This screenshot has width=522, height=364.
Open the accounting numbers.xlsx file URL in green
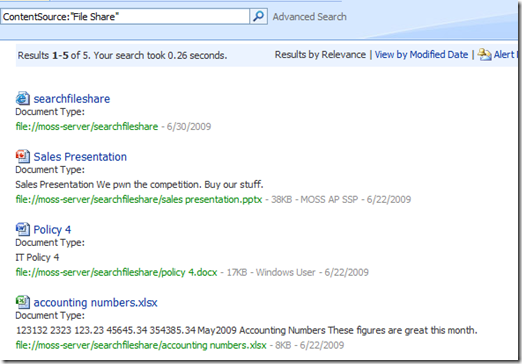click(x=141, y=345)
